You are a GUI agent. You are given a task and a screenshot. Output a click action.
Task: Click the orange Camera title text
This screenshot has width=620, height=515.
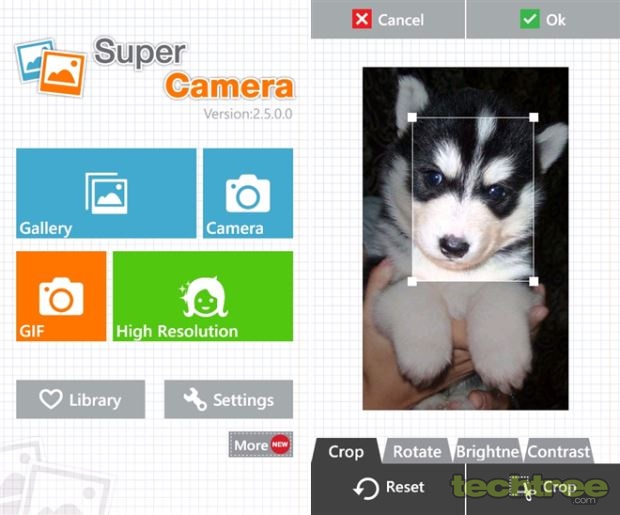point(229,85)
